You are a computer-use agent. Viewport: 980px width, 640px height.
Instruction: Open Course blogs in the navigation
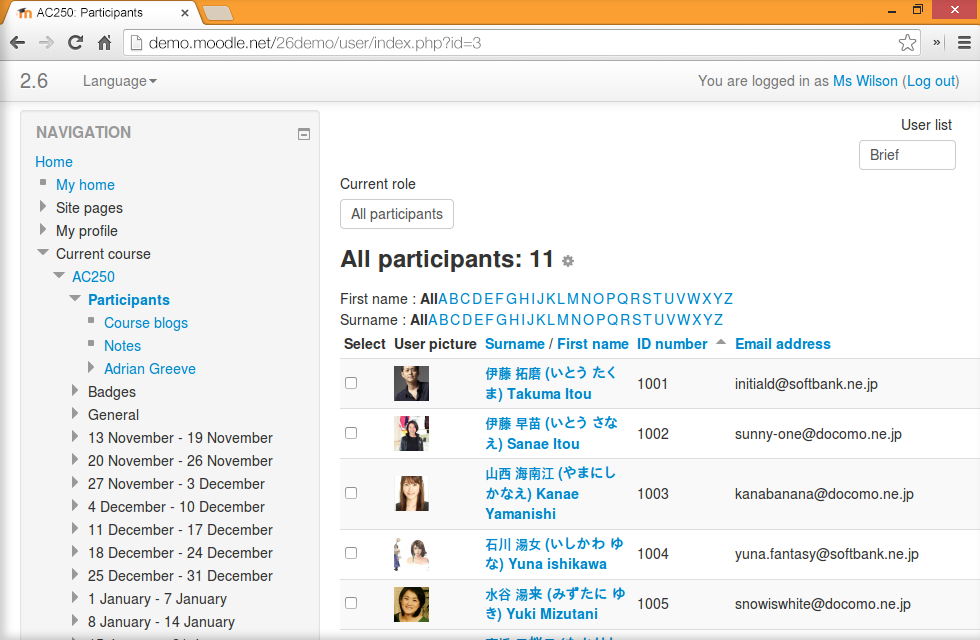tap(146, 323)
